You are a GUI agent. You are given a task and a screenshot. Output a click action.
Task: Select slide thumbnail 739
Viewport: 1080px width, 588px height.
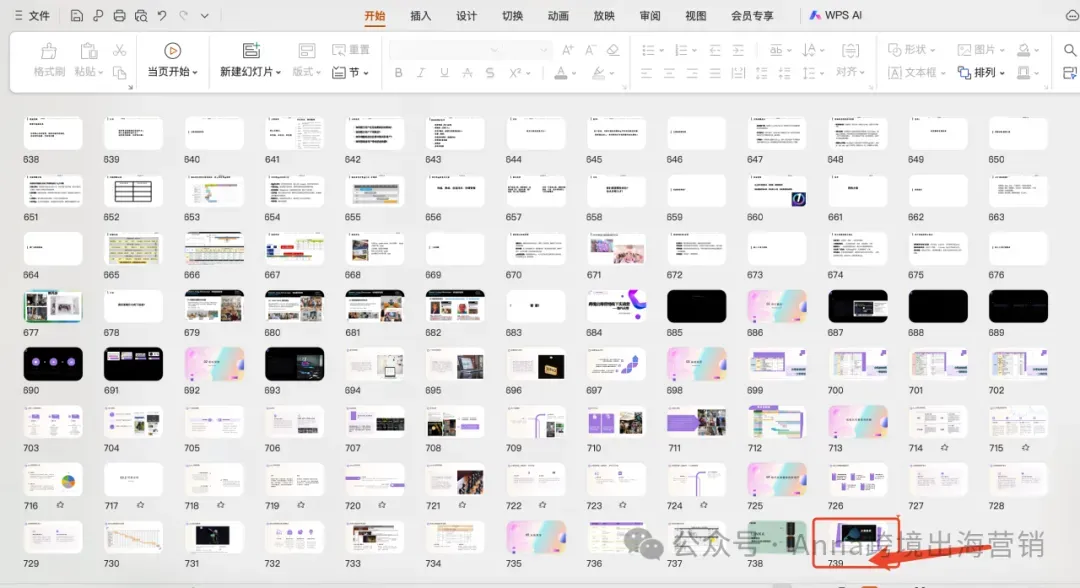(857, 537)
